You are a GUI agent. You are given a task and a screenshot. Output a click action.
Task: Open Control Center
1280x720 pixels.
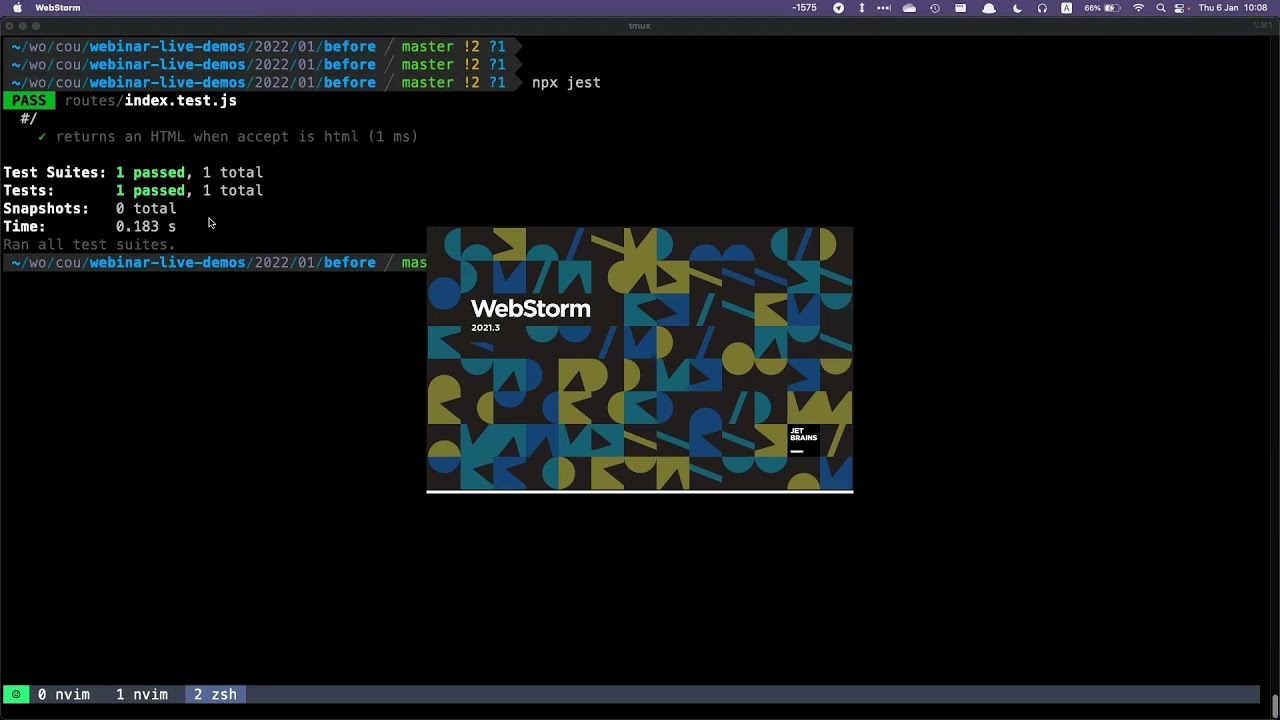click(x=1180, y=8)
